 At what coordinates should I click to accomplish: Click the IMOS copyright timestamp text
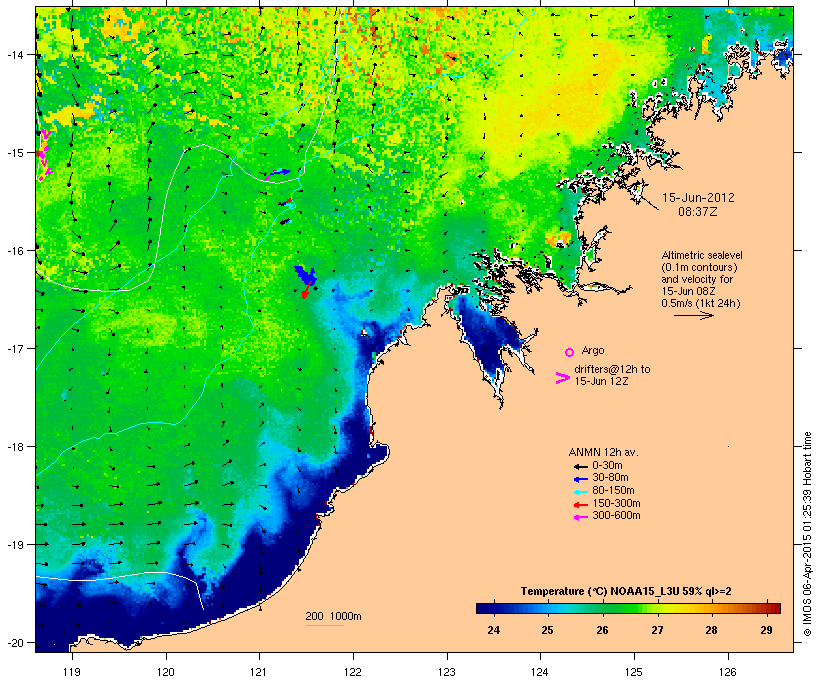tap(807, 534)
